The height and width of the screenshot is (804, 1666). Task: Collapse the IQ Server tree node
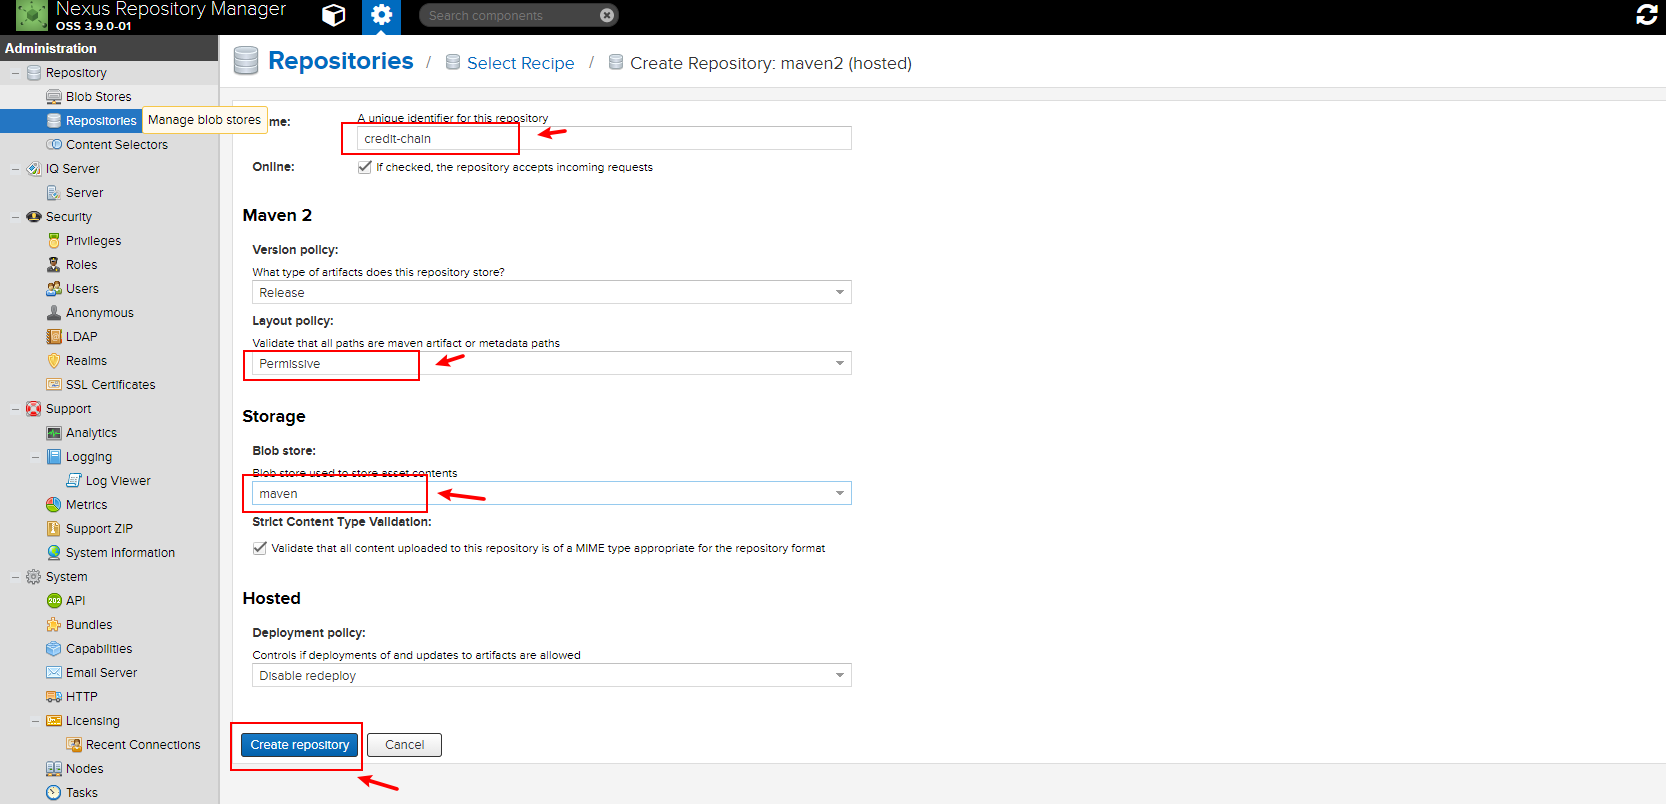15,169
